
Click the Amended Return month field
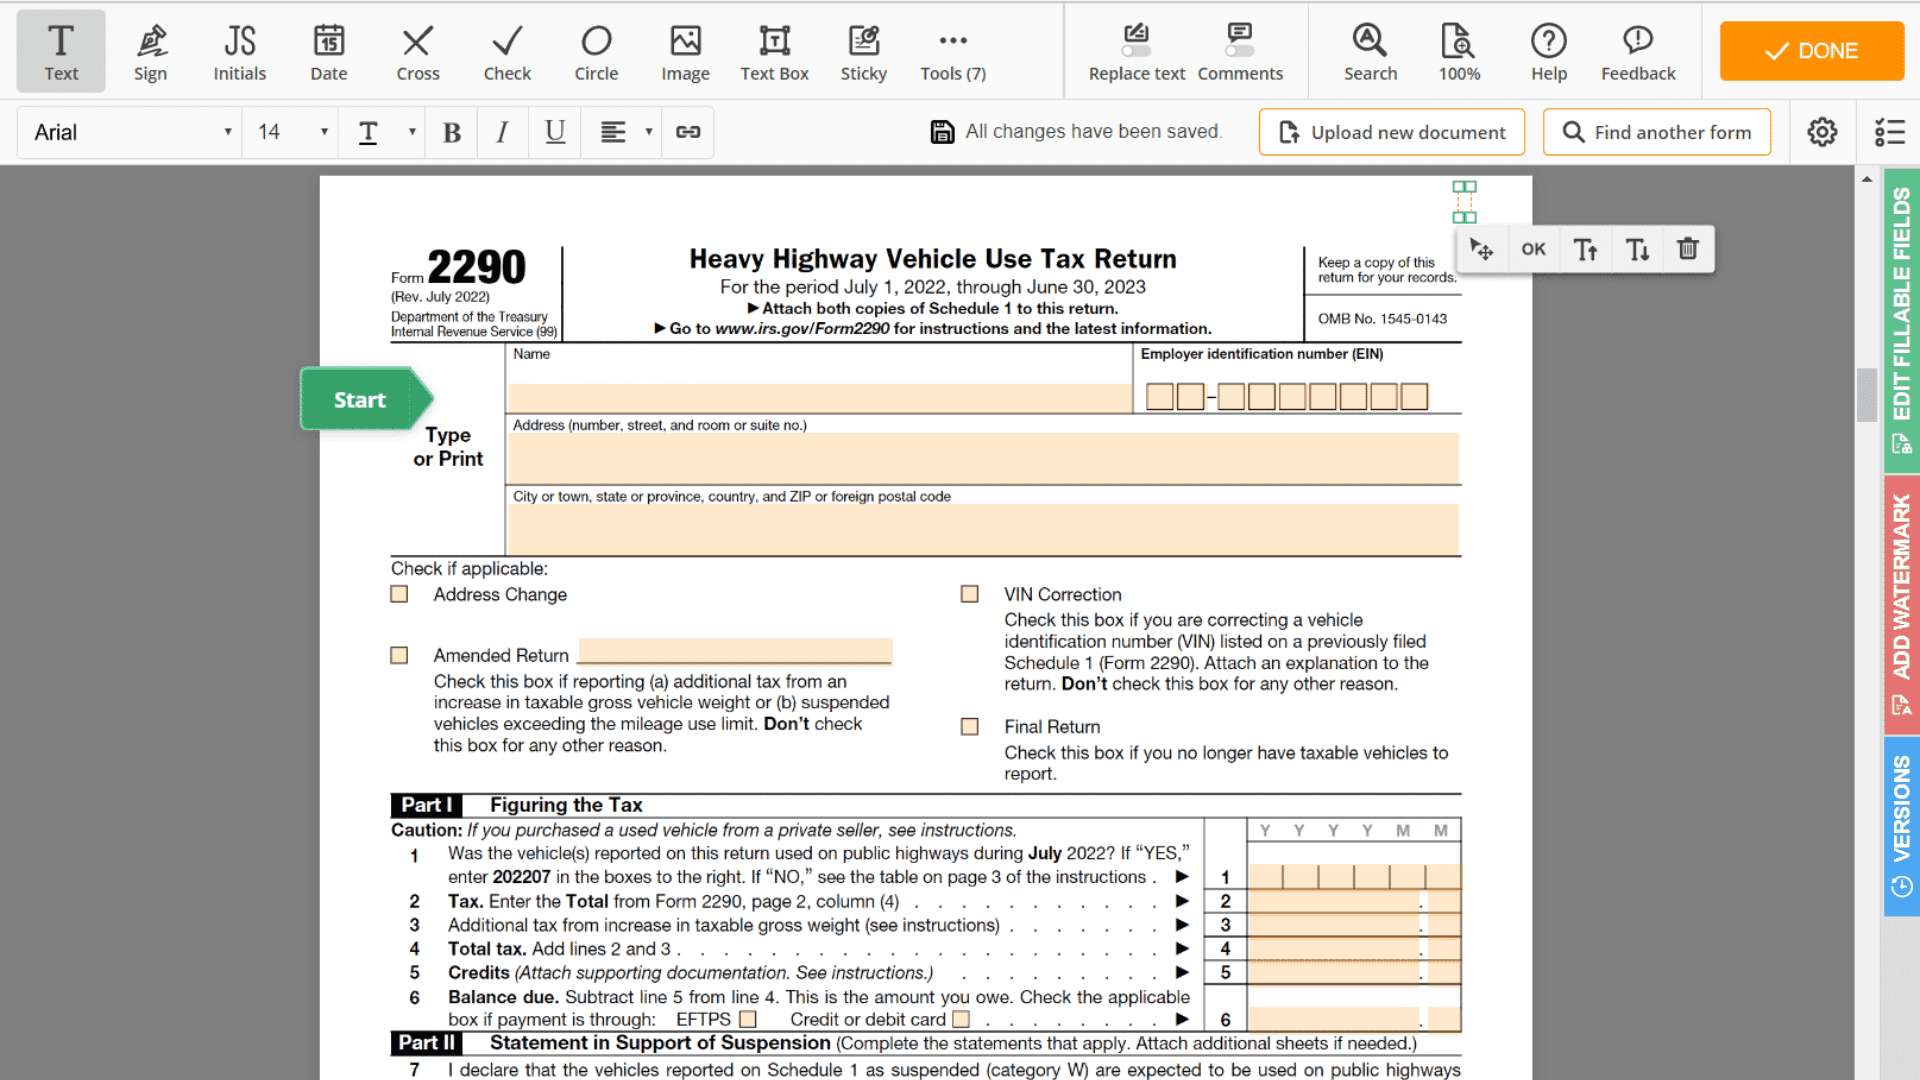pyautogui.click(x=735, y=652)
